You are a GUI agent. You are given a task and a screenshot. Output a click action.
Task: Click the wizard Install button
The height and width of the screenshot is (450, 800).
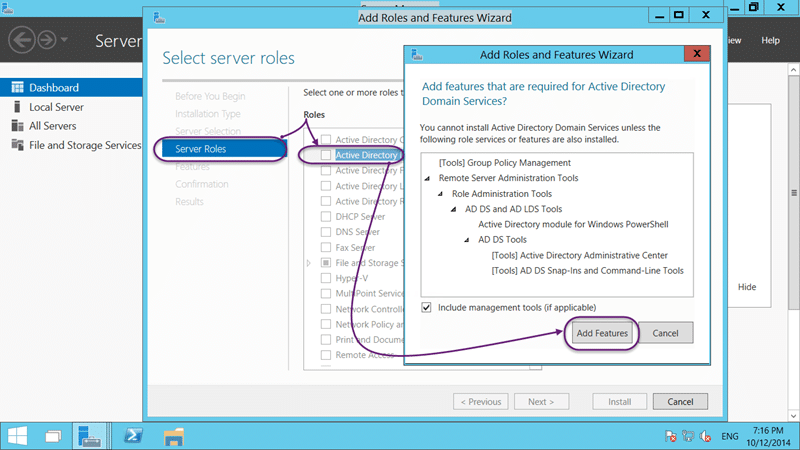click(x=619, y=402)
